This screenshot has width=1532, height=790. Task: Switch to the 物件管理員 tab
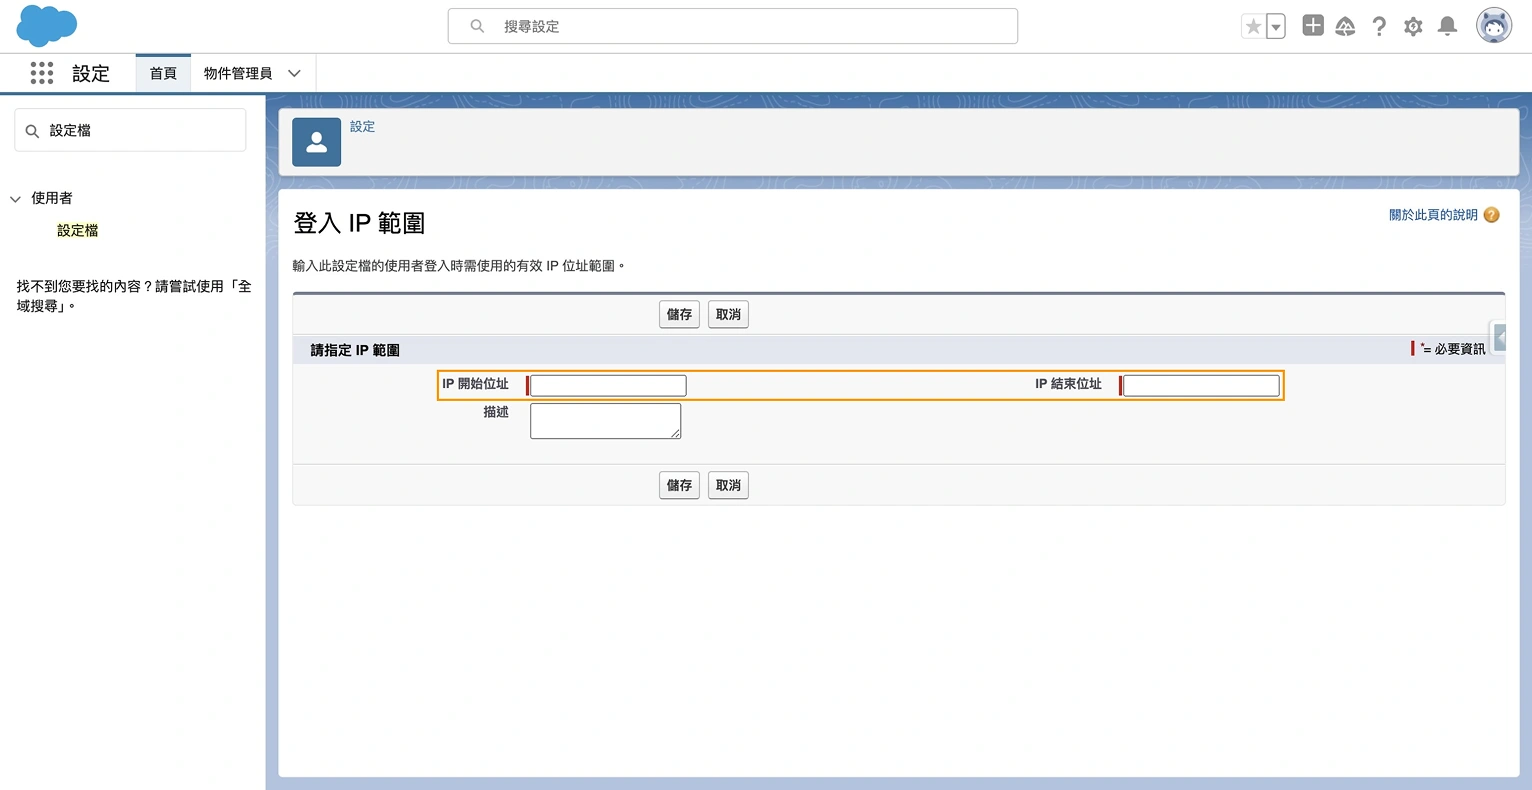pos(238,73)
